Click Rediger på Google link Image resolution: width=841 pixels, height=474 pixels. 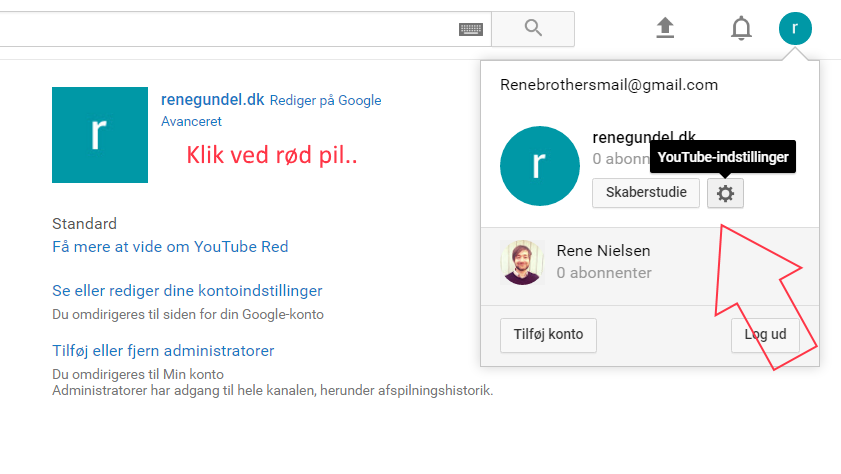tap(326, 101)
